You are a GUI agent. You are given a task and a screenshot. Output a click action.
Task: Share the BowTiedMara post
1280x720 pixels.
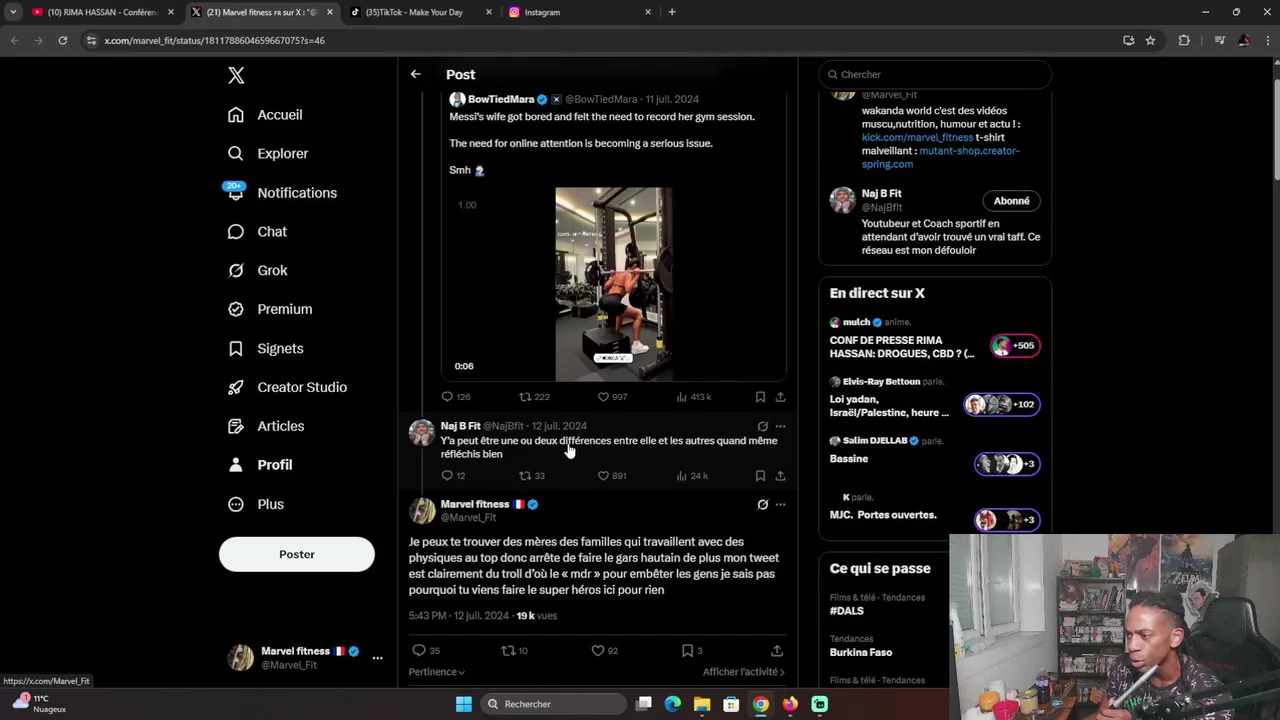pos(780,397)
